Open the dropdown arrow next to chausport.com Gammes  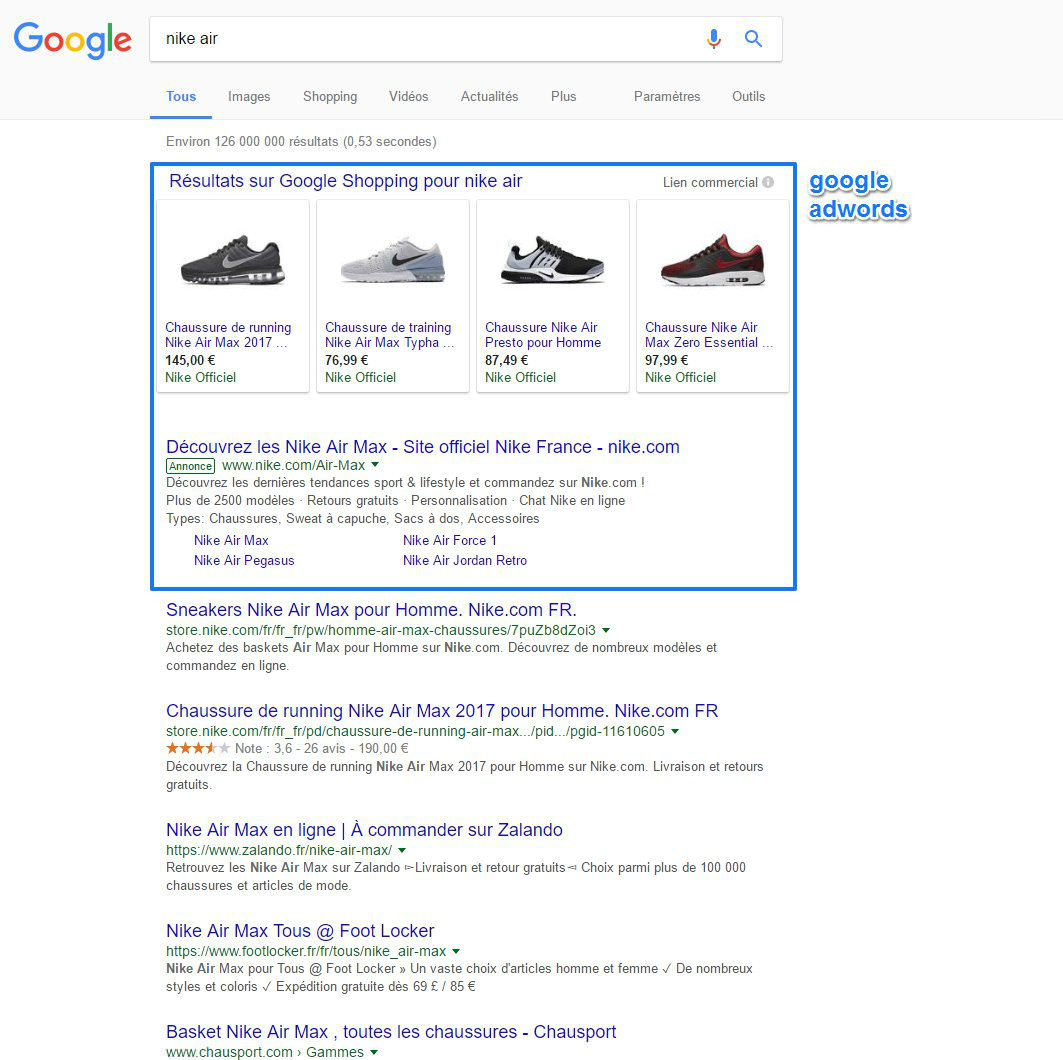point(374,1052)
